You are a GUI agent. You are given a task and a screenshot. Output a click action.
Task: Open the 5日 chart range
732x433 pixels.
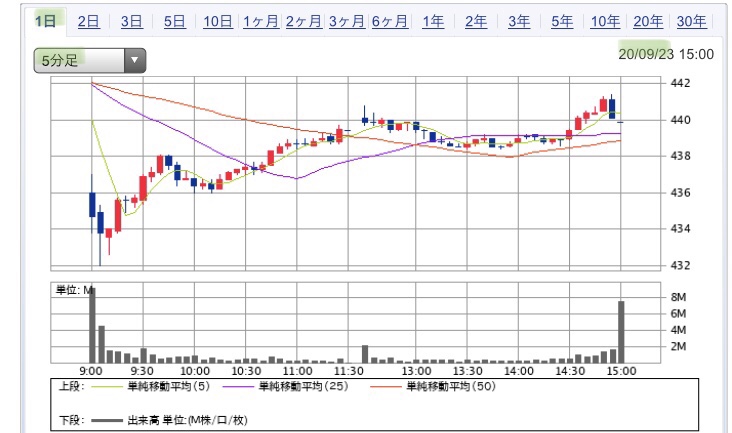click(175, 21)
